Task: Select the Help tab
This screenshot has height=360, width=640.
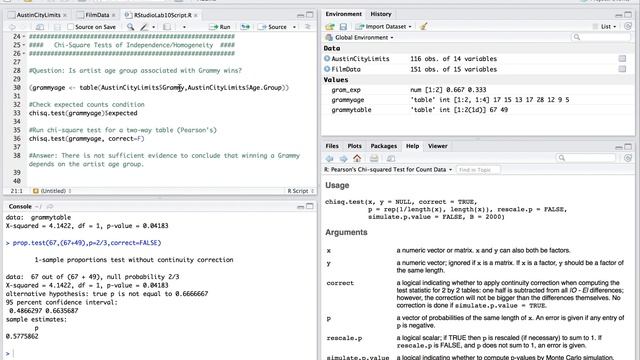Action: [x=412, y=146]
